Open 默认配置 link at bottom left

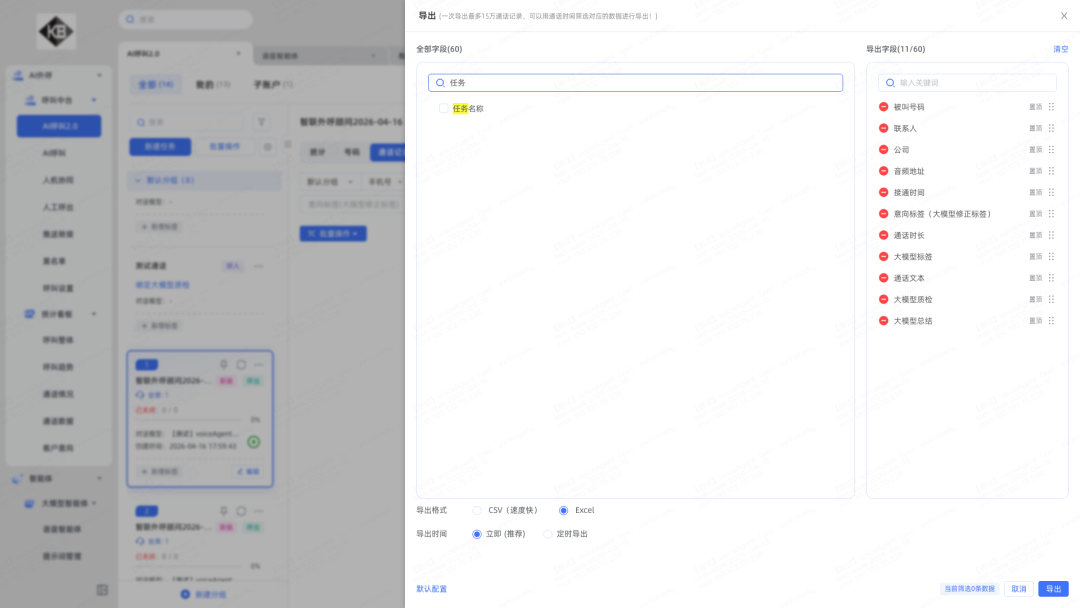(432, 589)
